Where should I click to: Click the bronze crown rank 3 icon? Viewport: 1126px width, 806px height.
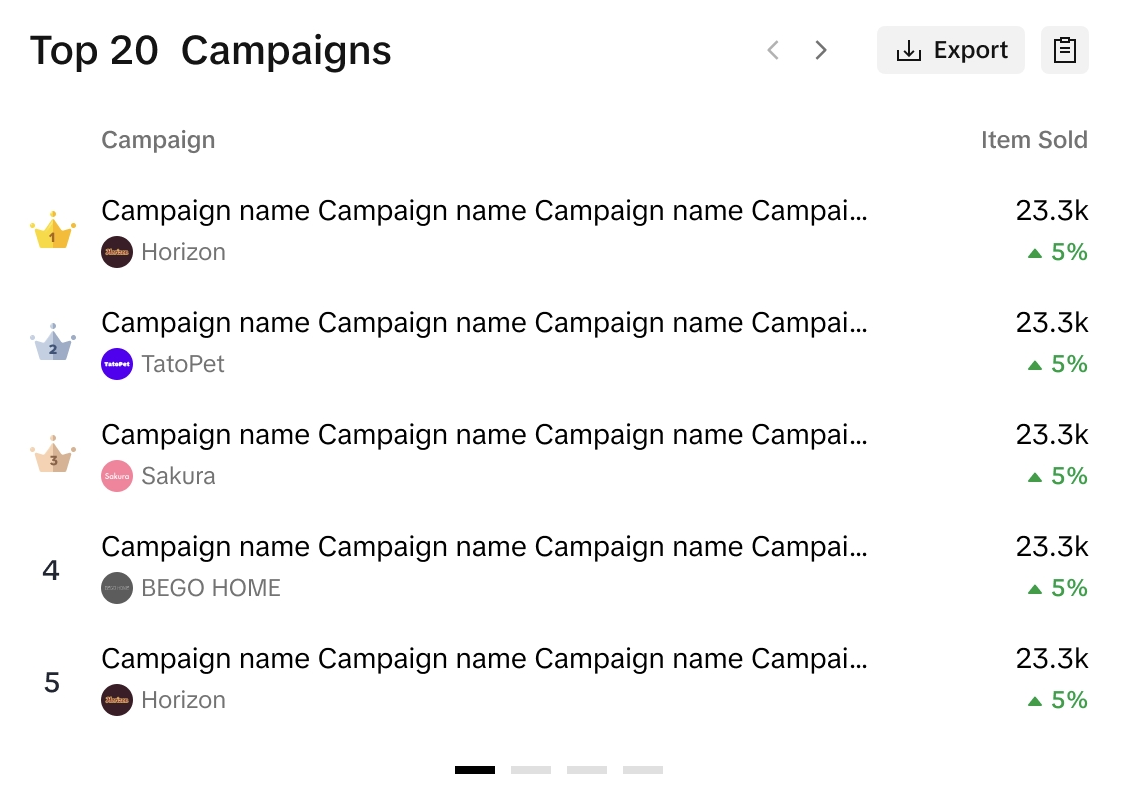53,456
